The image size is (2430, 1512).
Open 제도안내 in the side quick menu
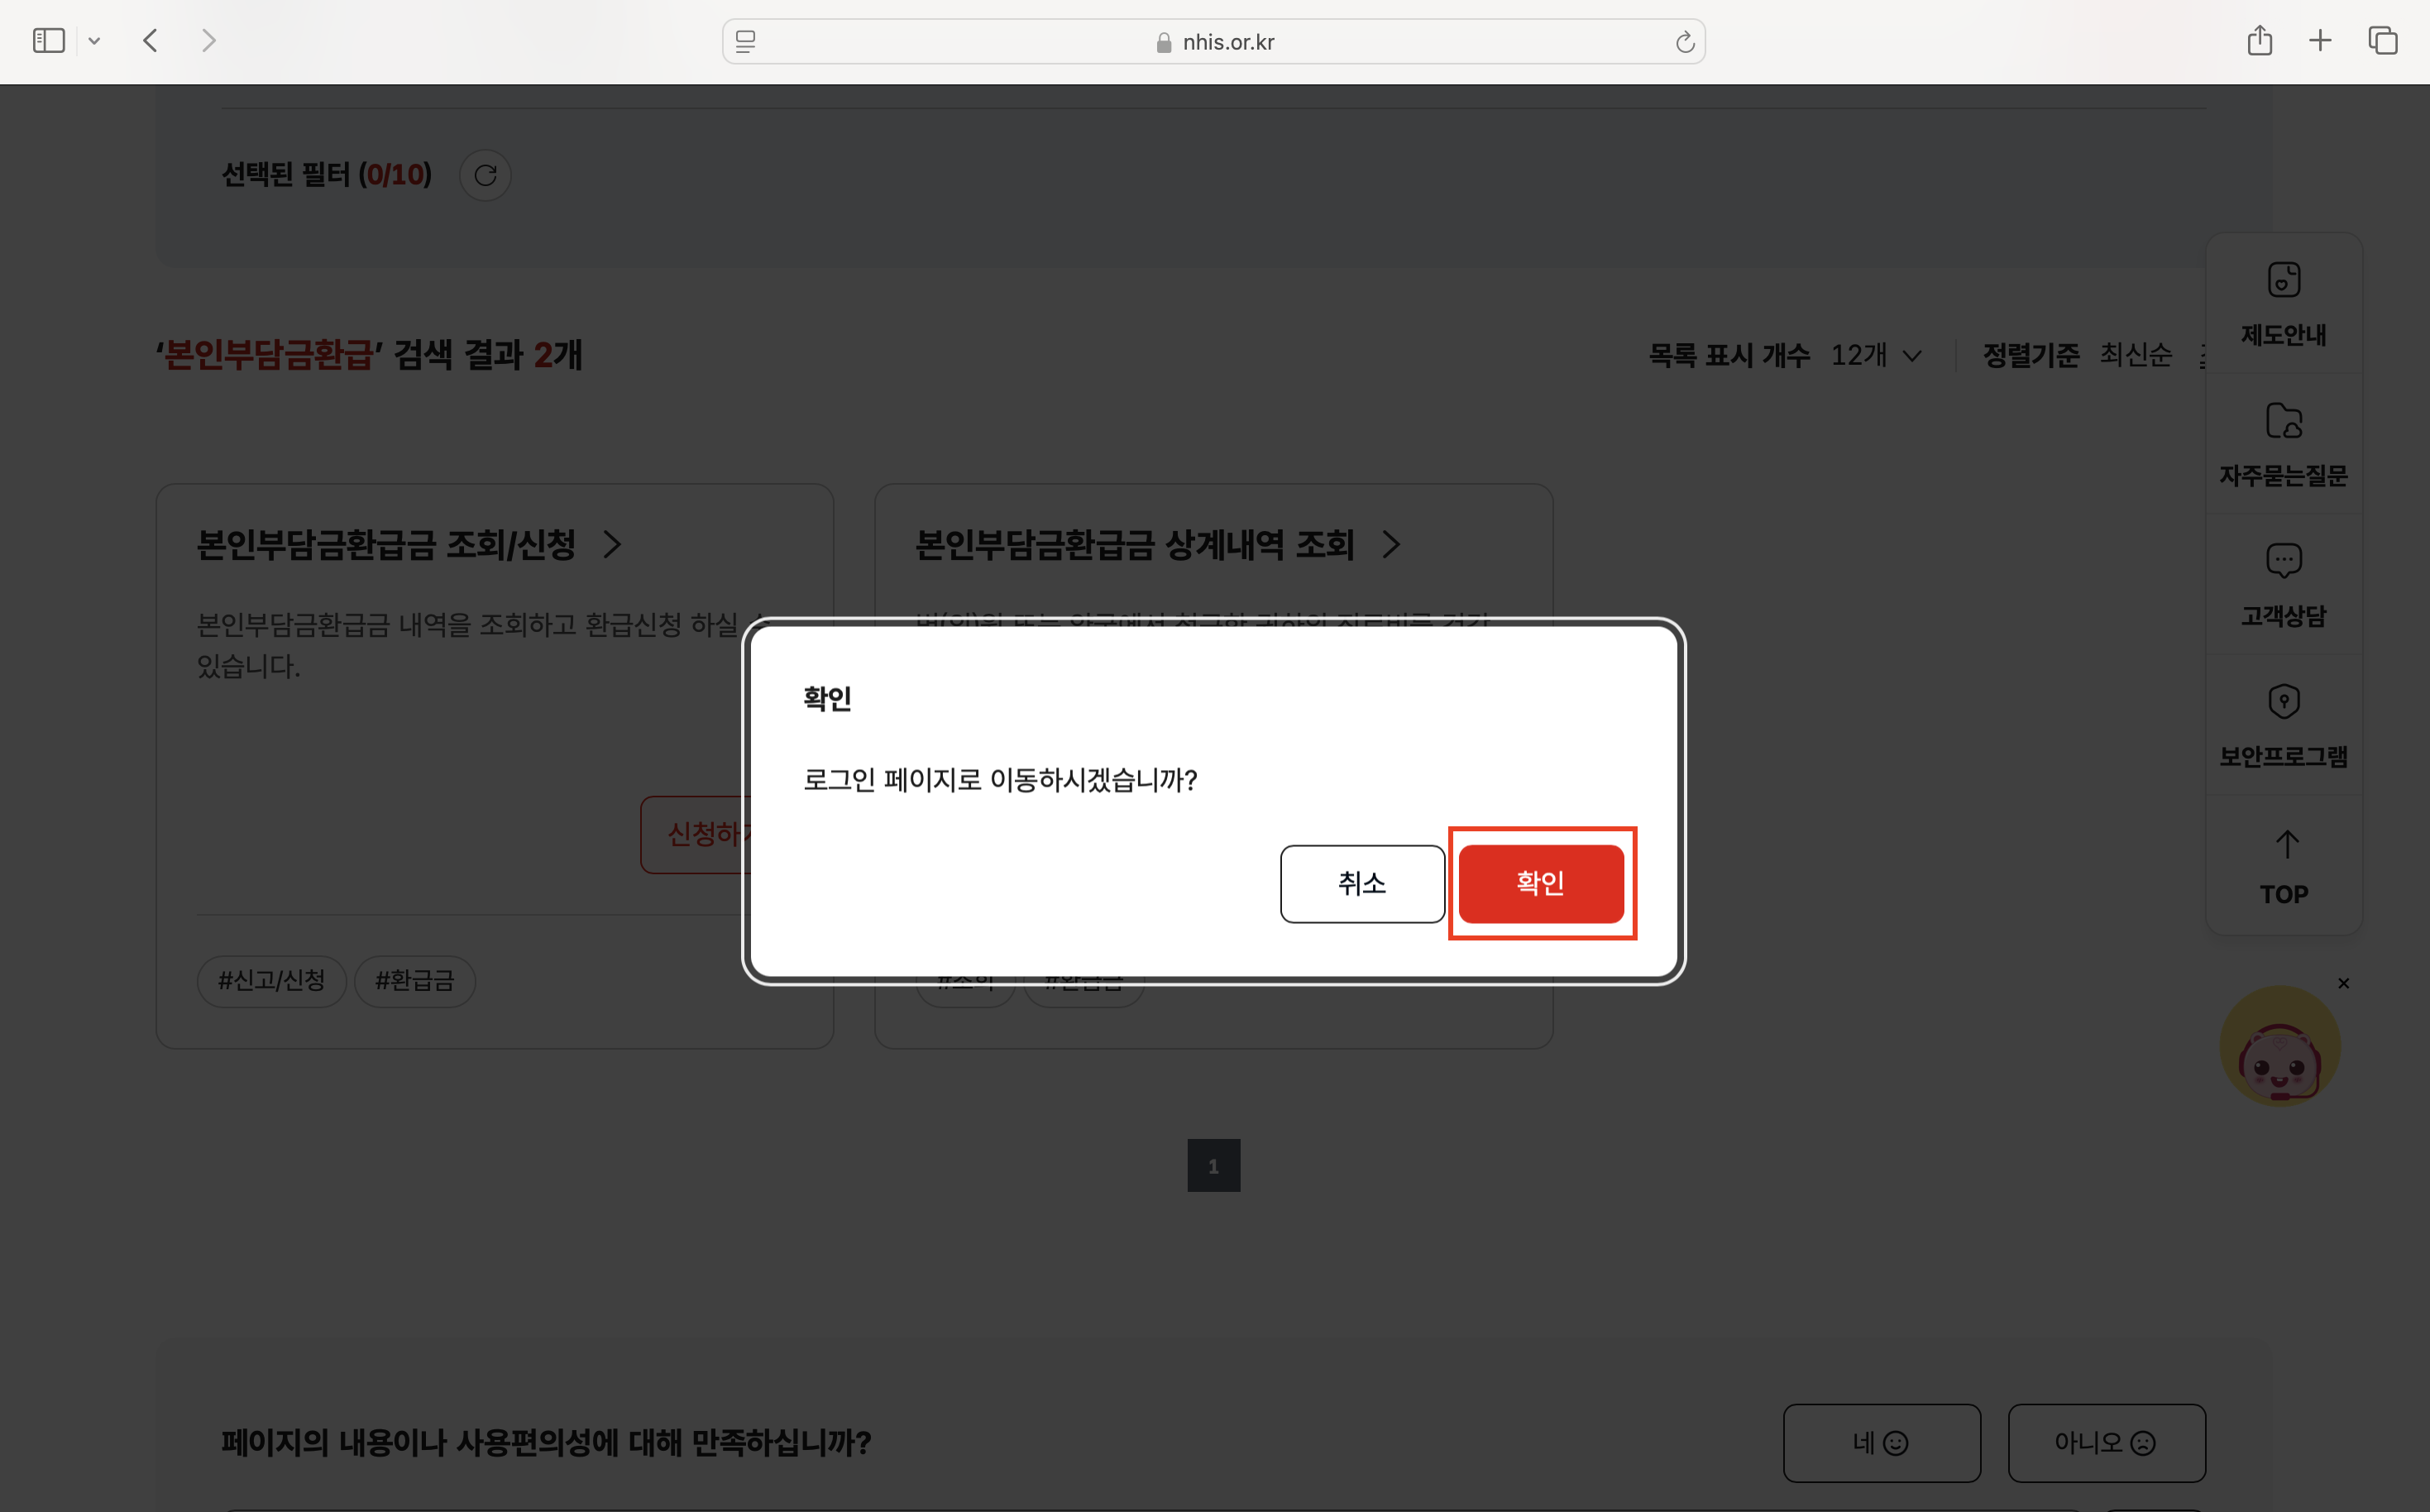[2284, 304]
